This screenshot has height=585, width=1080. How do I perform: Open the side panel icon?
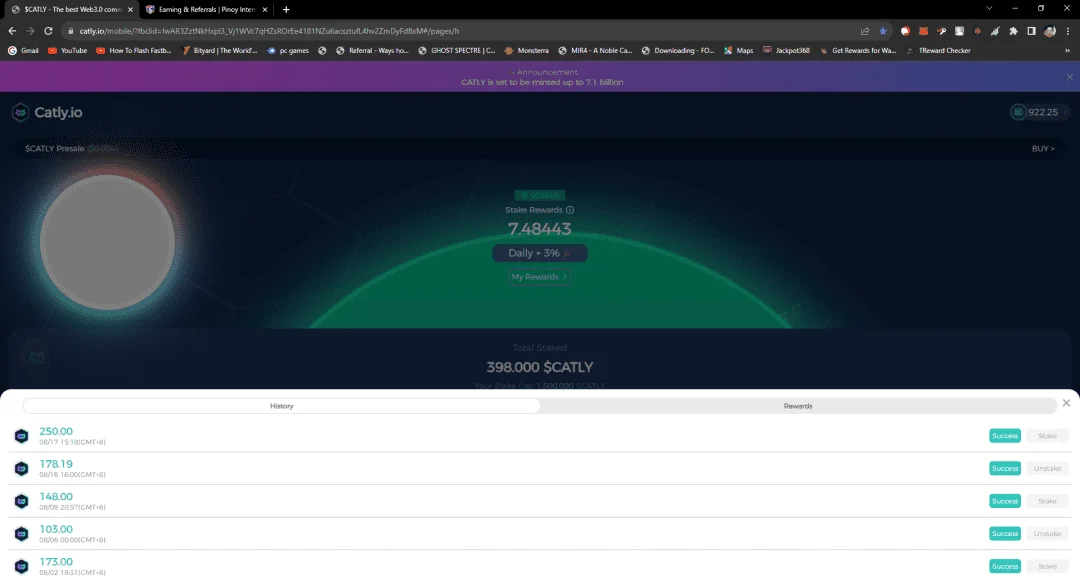pos(1031,31)
